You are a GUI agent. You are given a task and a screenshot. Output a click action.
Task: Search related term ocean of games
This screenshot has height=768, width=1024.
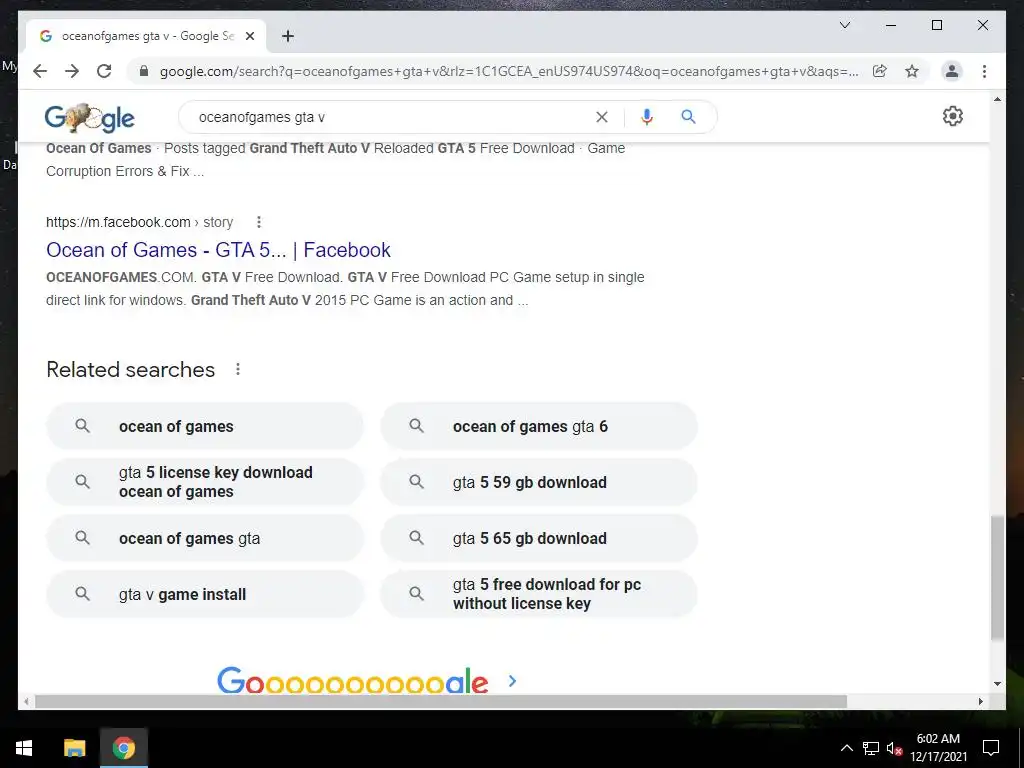[204, 426]
